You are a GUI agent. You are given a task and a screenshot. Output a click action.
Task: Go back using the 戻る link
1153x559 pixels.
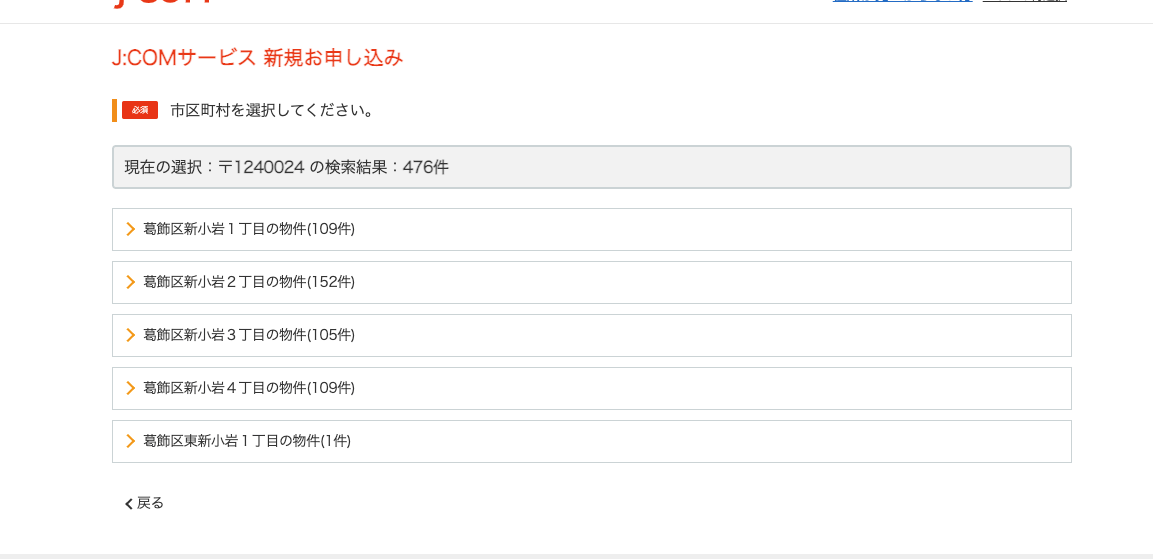click(150, 503)
